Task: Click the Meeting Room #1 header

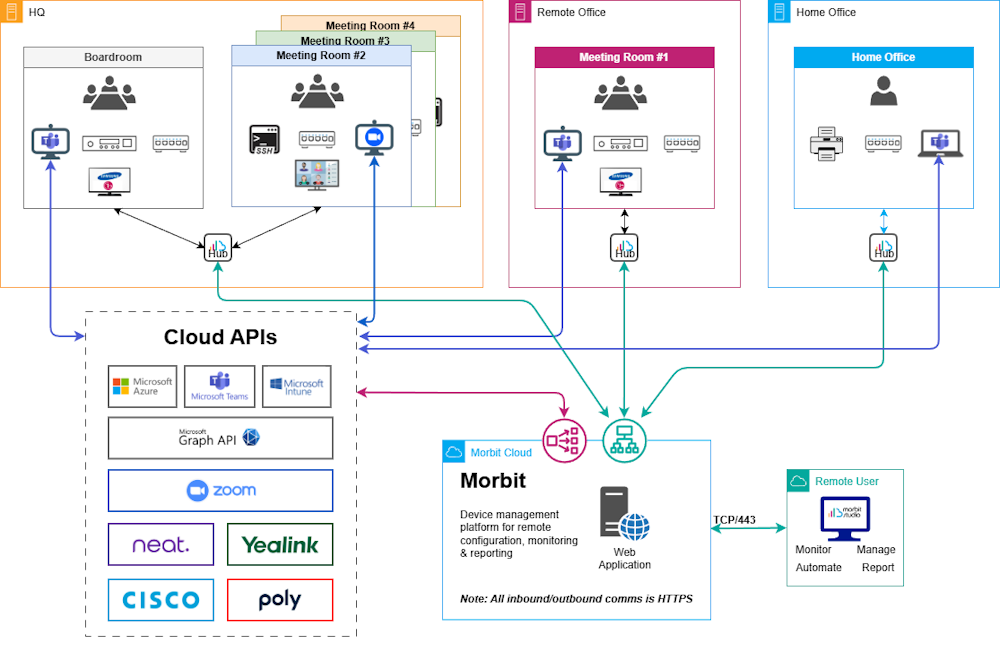Action: point(624,57)
